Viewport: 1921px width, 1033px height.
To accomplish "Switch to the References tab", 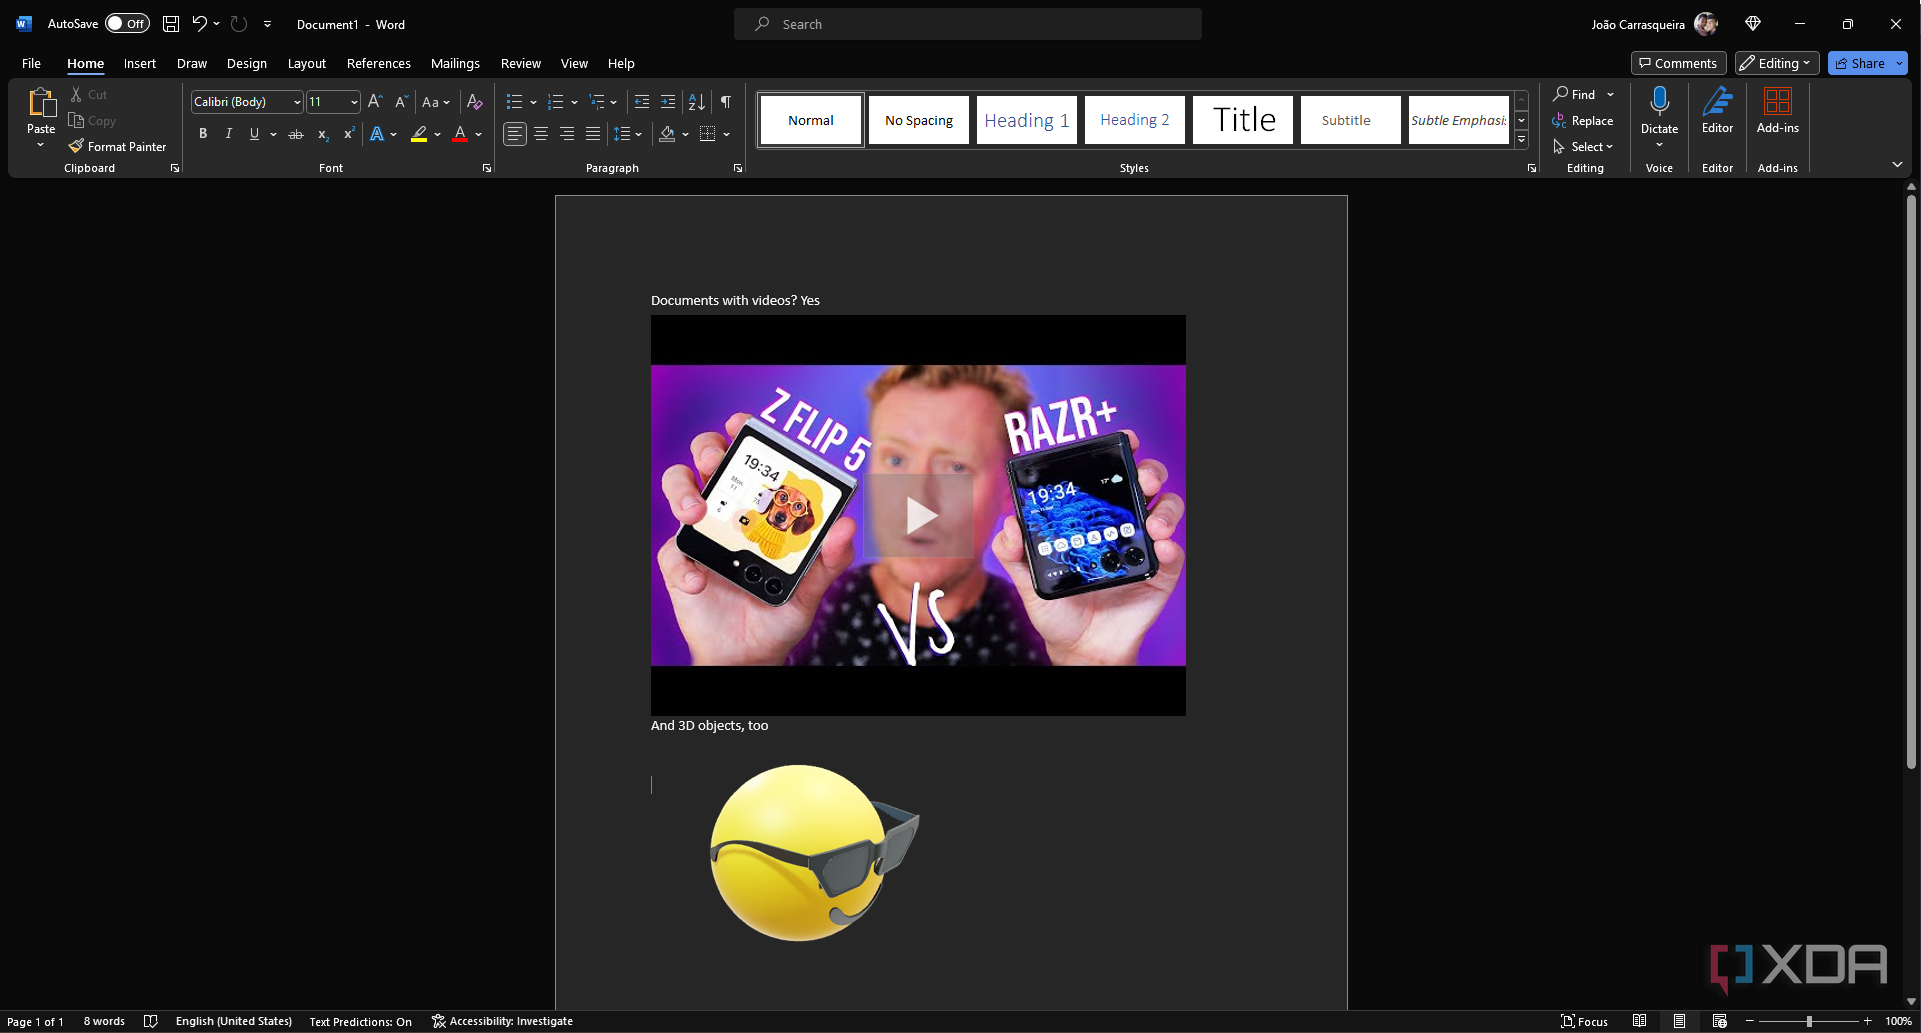I will [378, 63].
